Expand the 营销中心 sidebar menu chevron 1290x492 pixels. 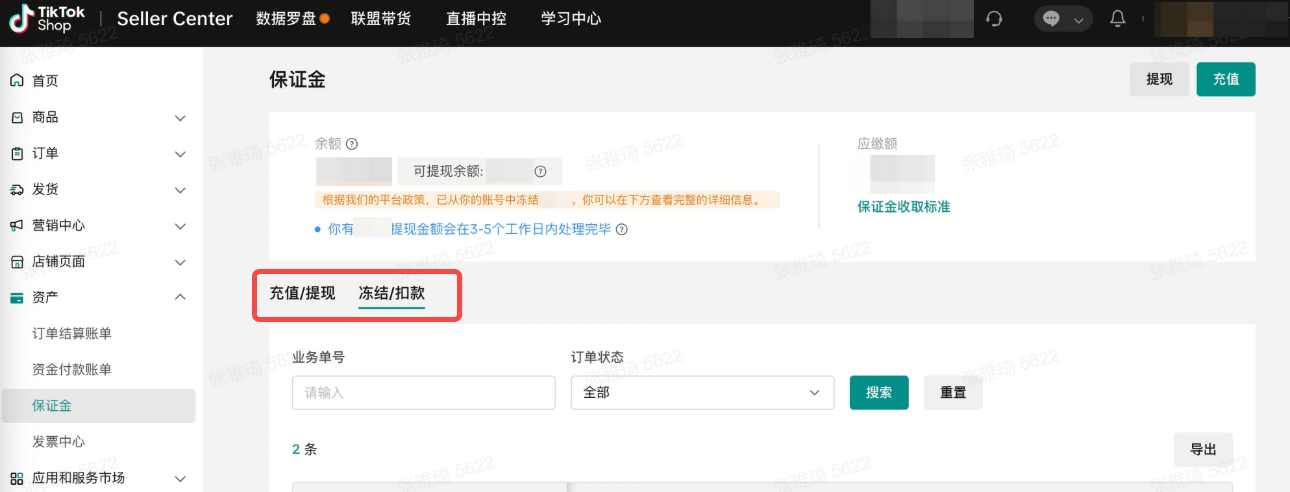coord(180,226)
